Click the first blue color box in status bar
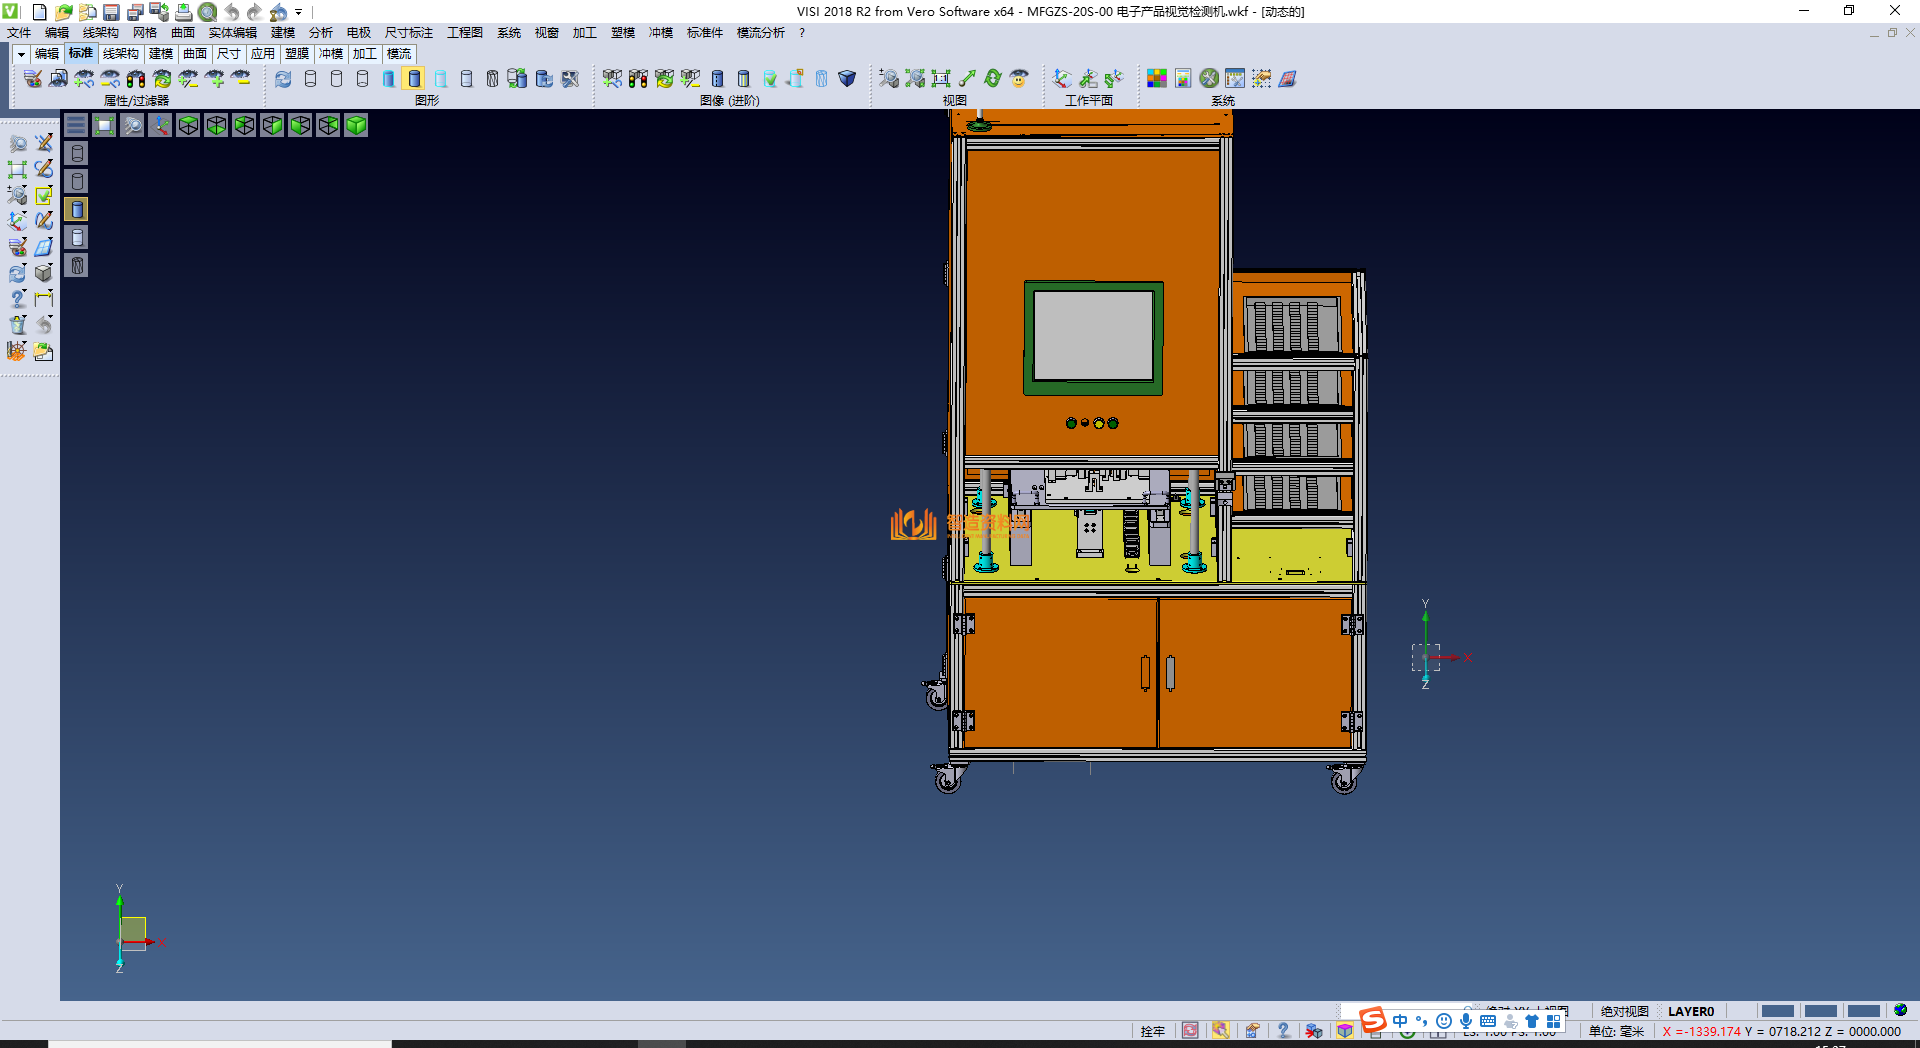 pyautogui.click(x=1777, y=1011)
